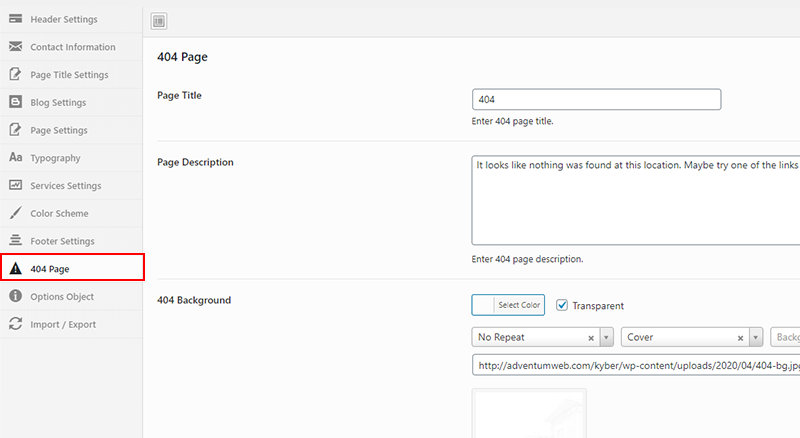
Task: Open the Cover background size dropdown arrow
Action: click(x=756, y=337)
